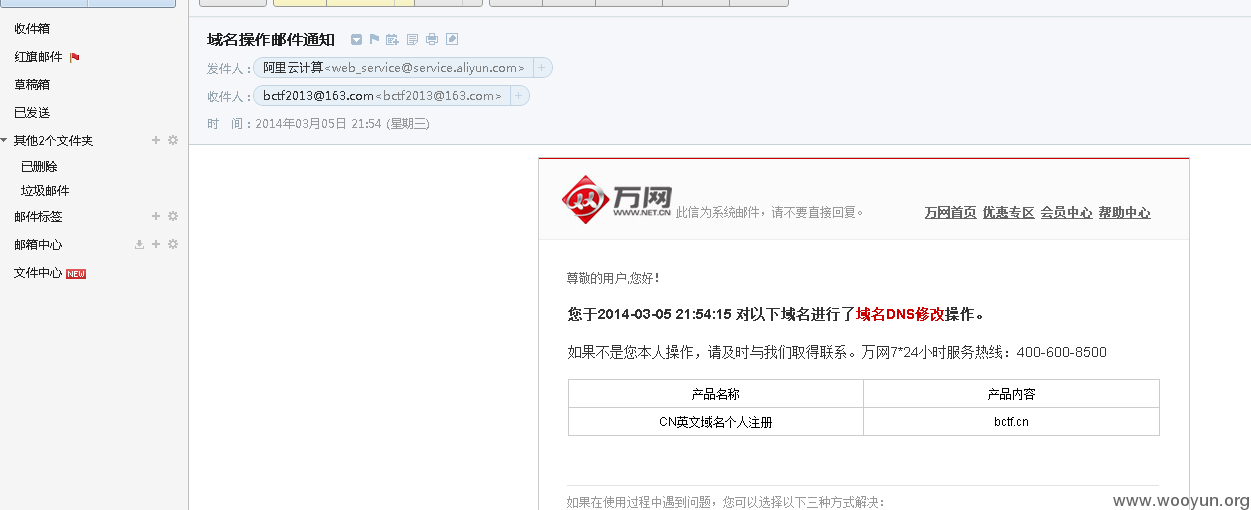Click the red 域名DNS修改 text
This screenshot has width=1251, height=510.
tap(900, 314)
